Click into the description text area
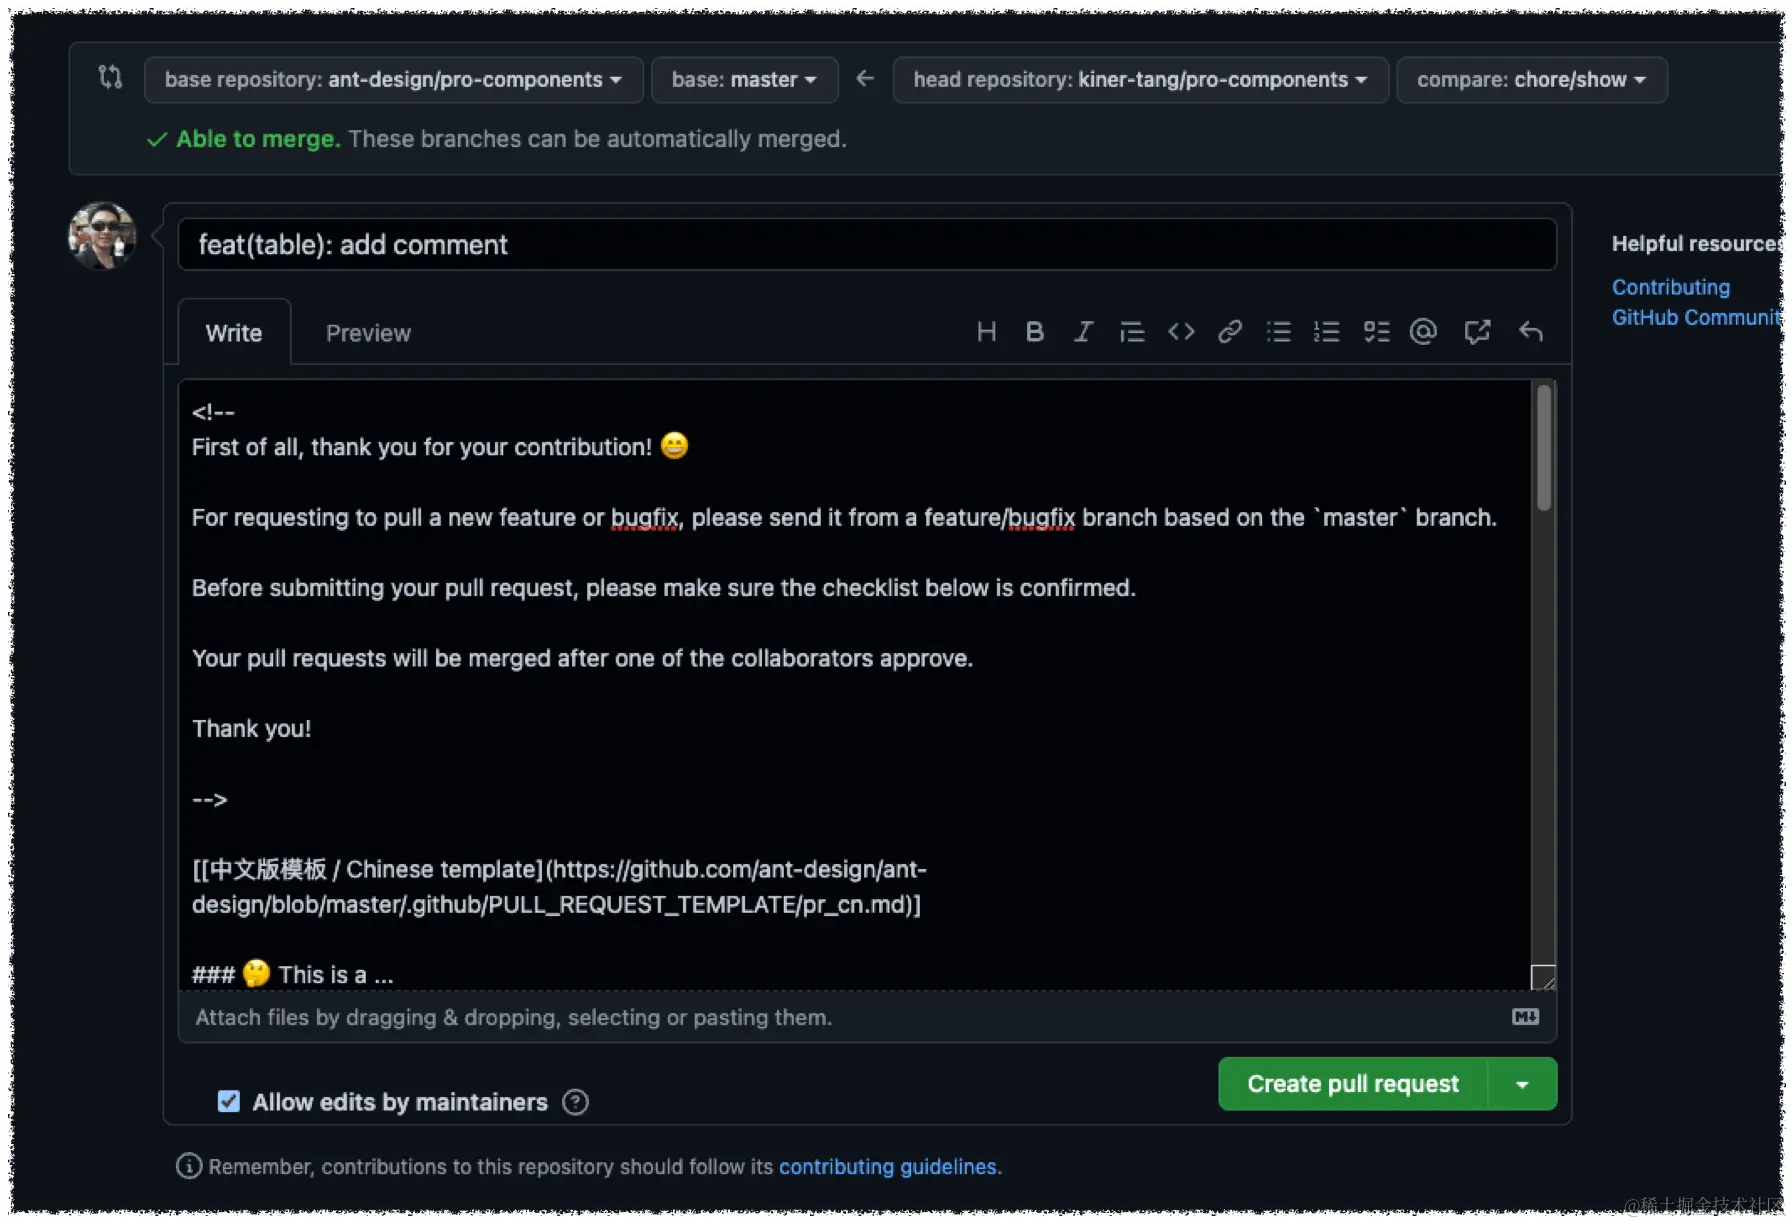The image size is (1792, 1224). (x=855, y=684)
